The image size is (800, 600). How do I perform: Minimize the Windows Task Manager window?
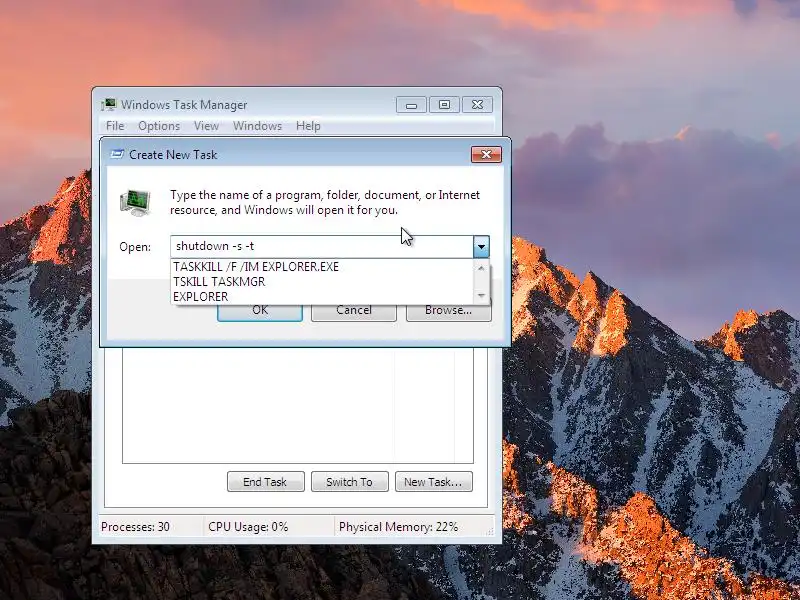(x=411, y=105)
